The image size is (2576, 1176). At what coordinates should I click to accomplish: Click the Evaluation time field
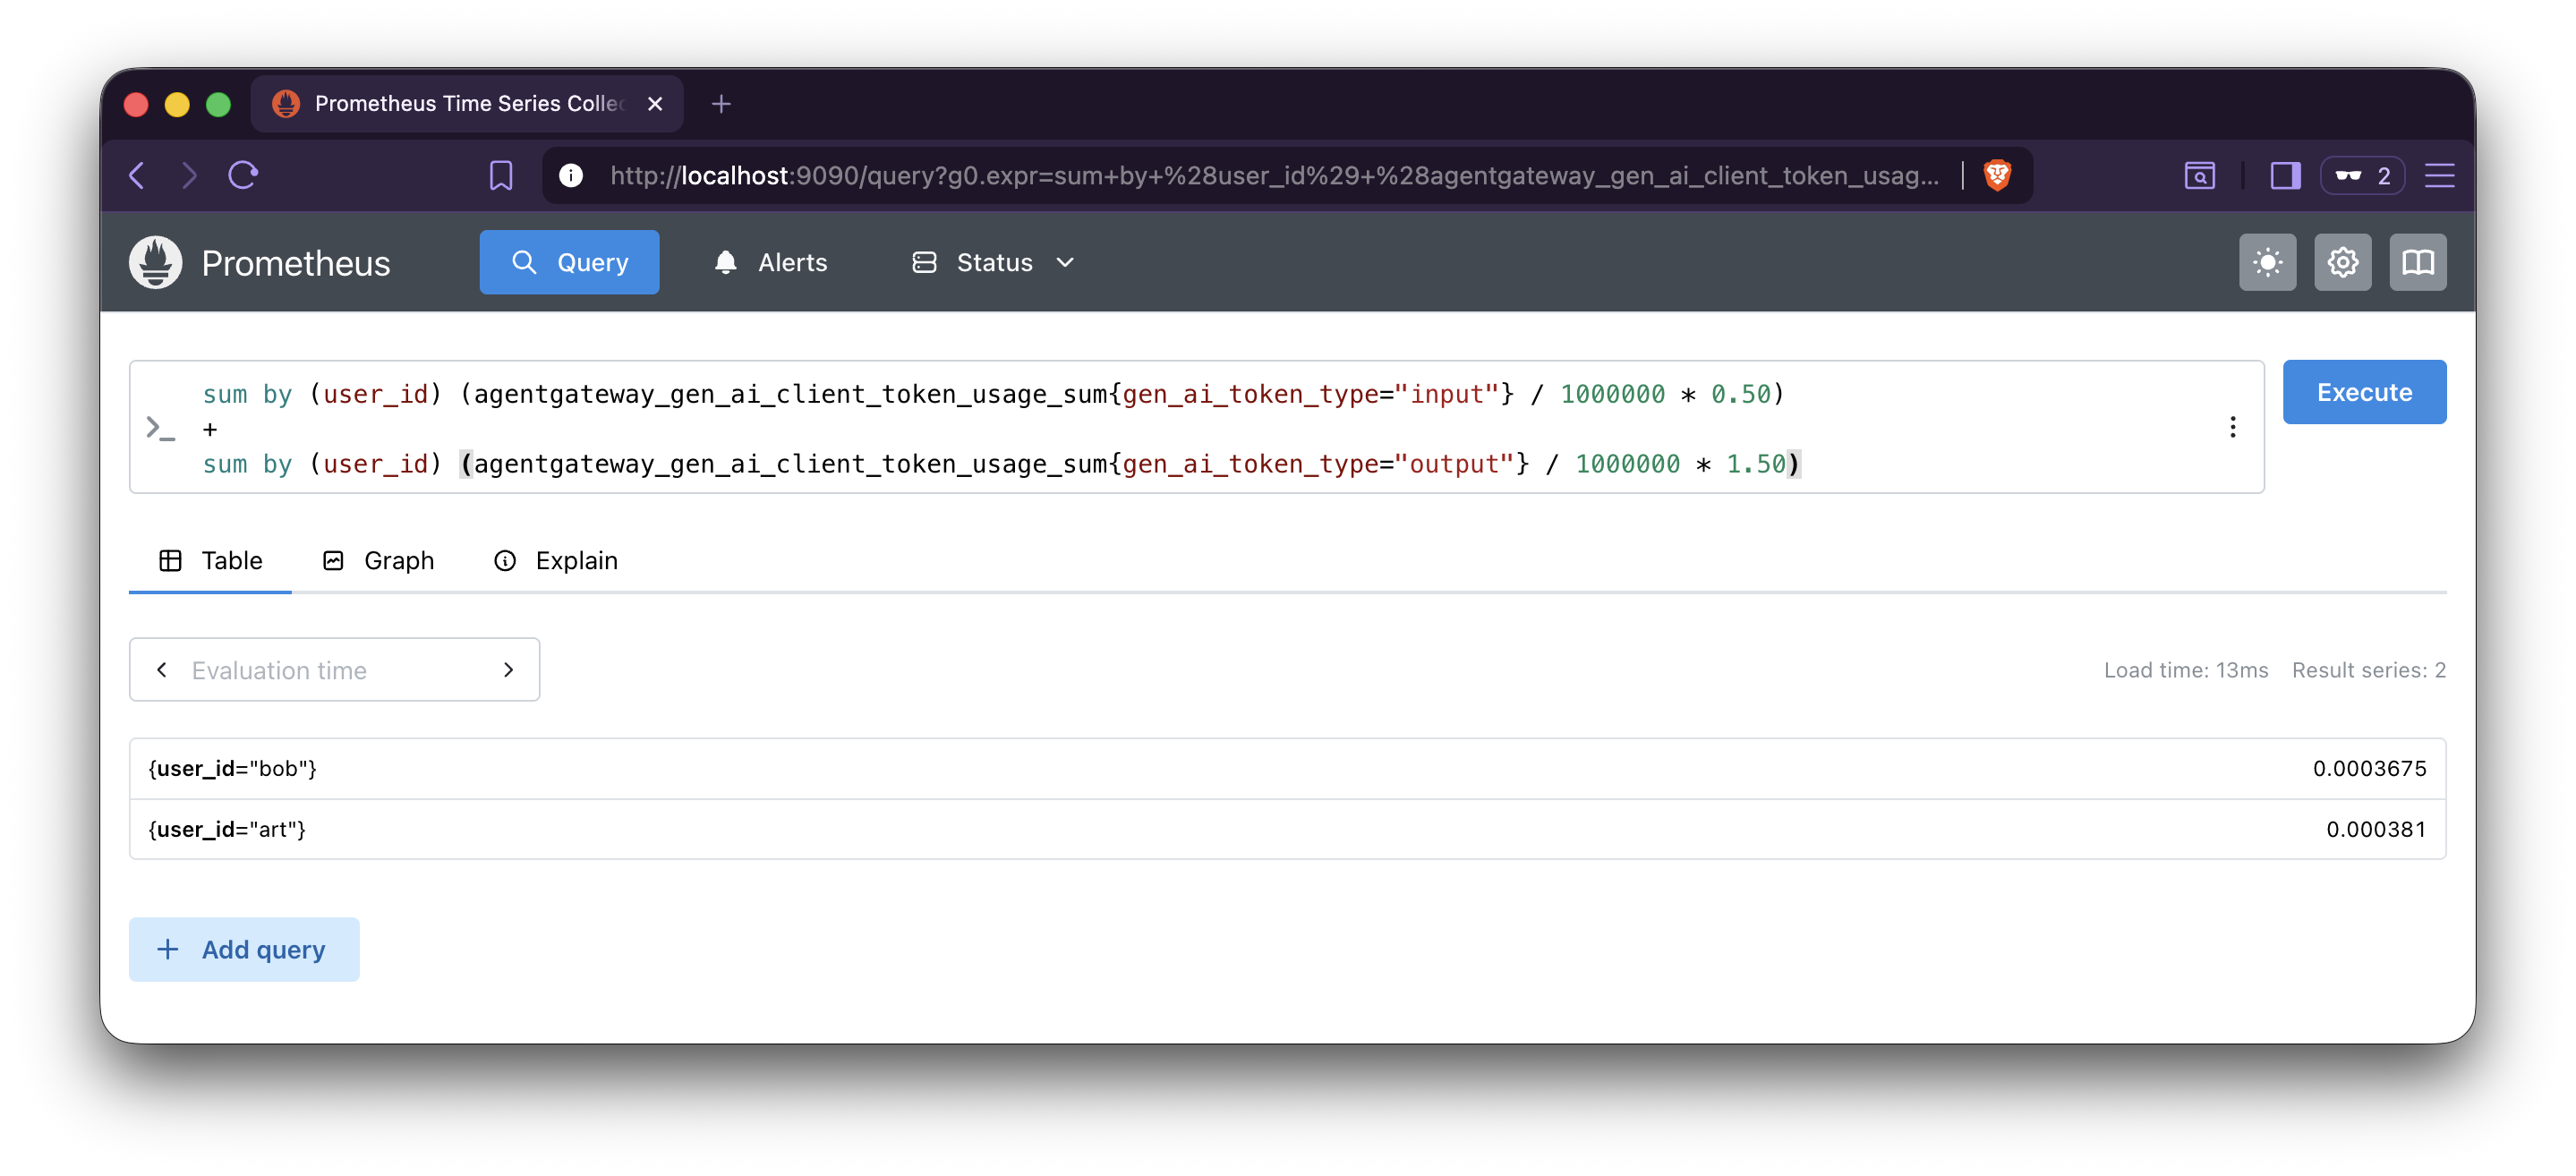click(x=334, y=670)
